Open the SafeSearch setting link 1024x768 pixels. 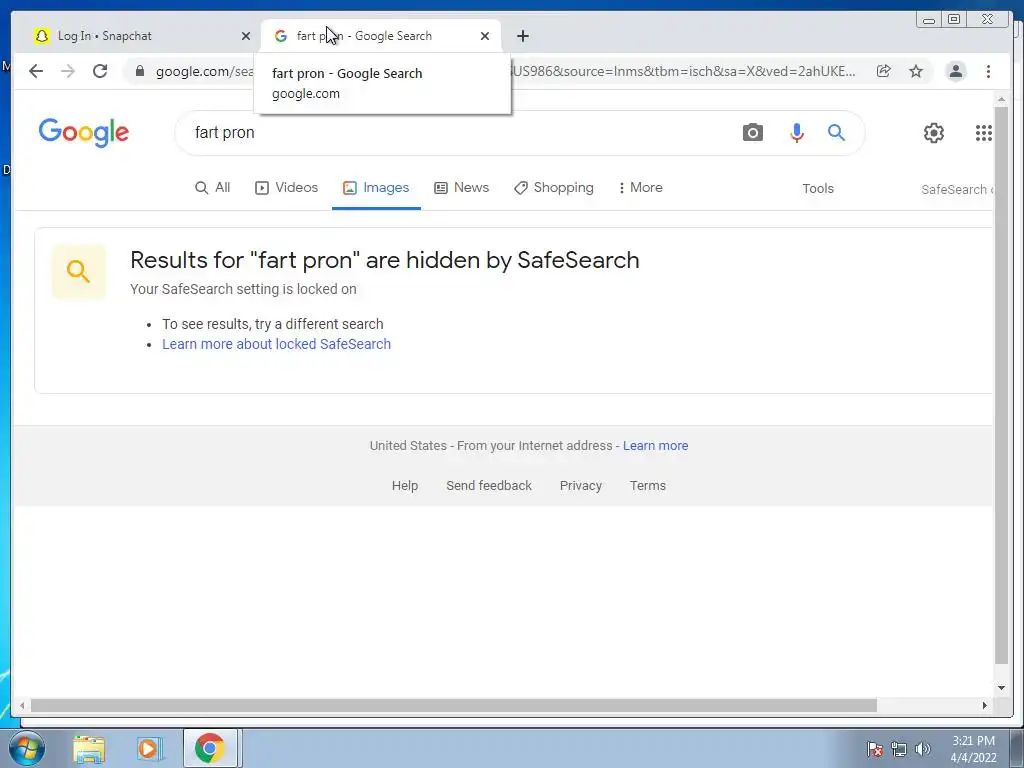[957, 189]
